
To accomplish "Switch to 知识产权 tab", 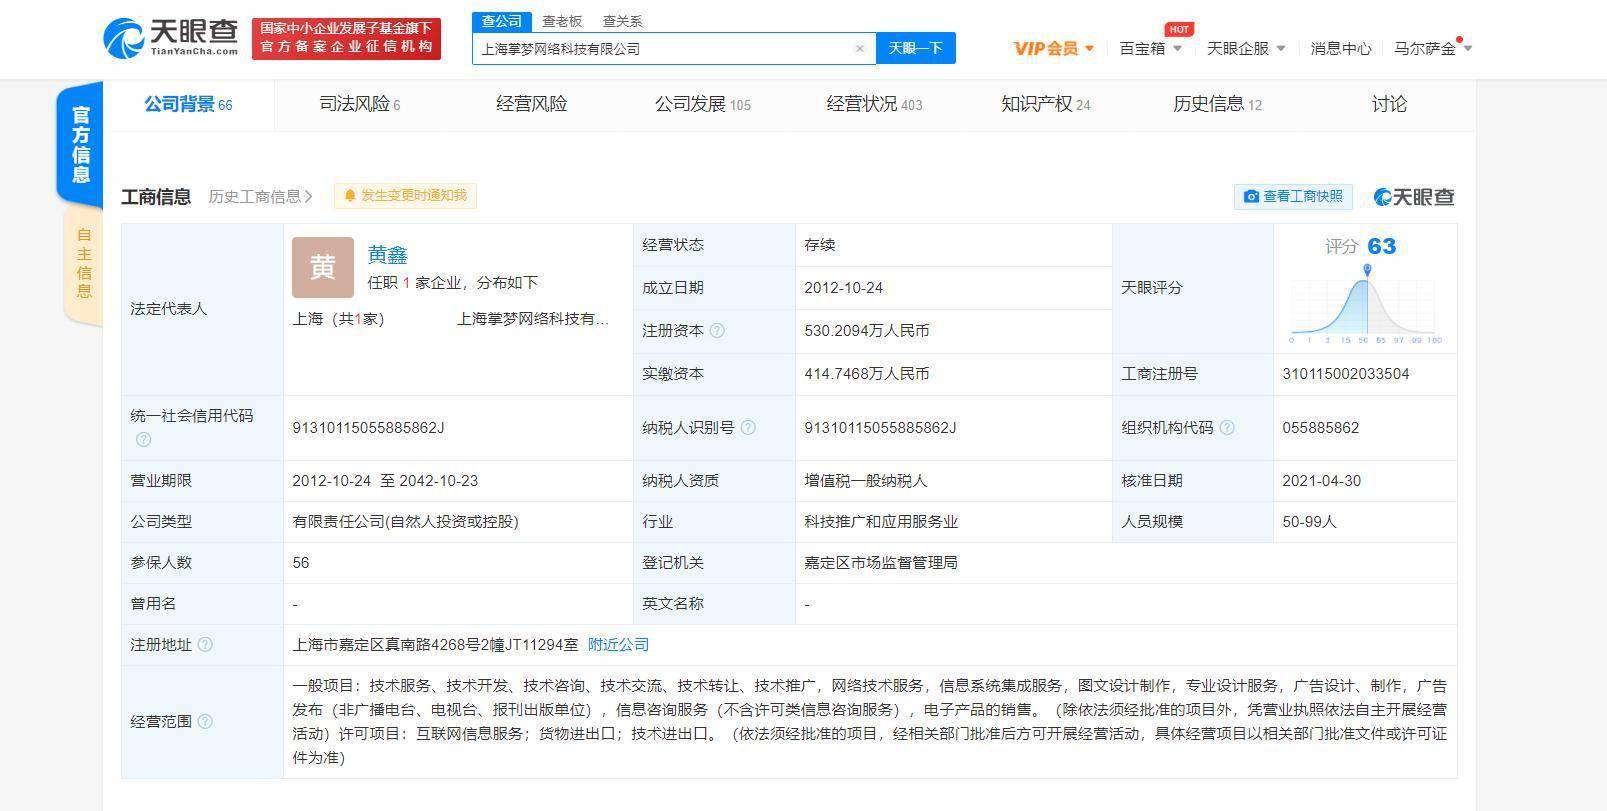I will pyautogui.click(x=1045, y=104).
